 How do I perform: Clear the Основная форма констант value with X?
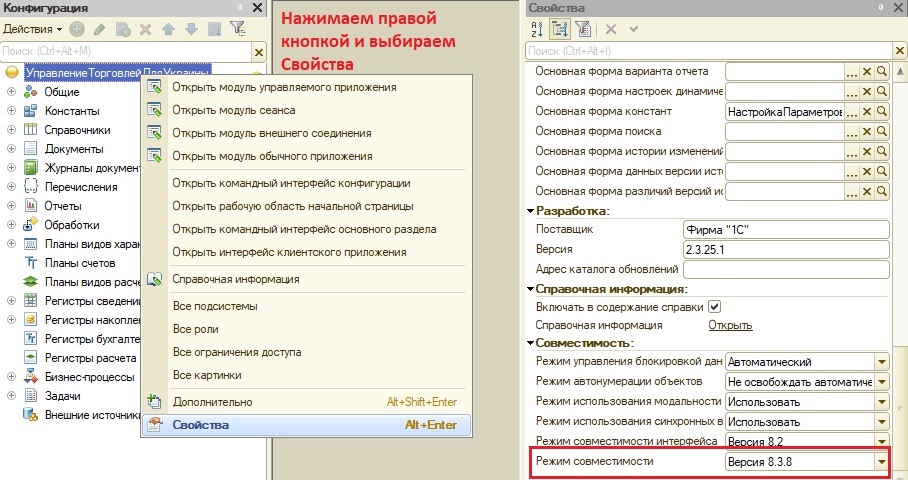click(867, 111)
